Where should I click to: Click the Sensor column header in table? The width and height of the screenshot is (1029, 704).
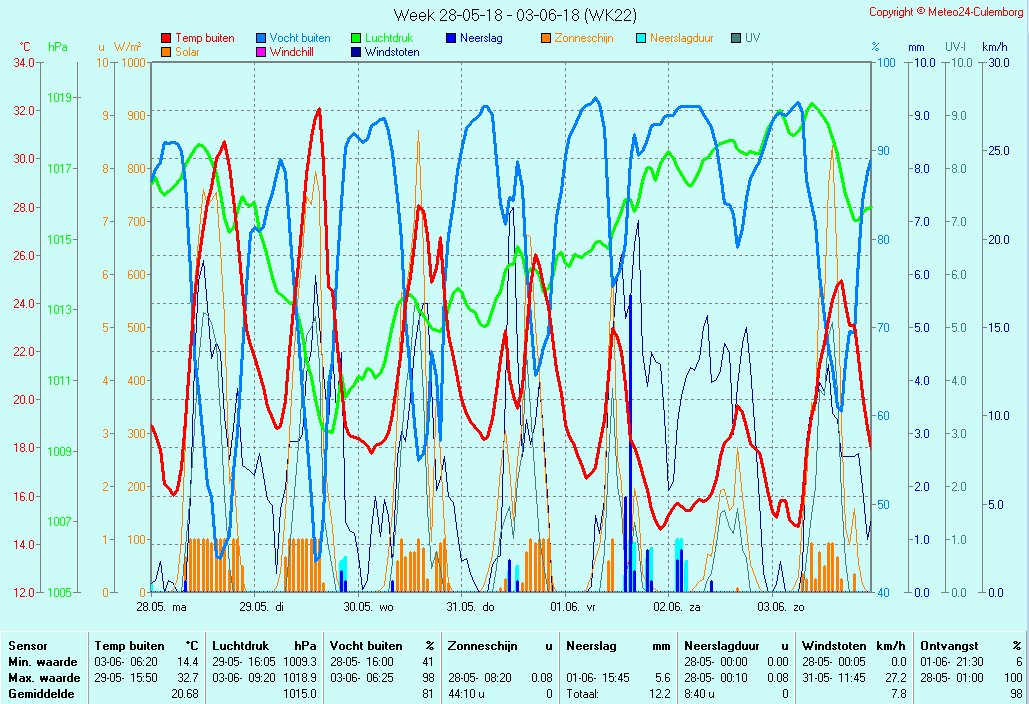click(x=28, y=646)
